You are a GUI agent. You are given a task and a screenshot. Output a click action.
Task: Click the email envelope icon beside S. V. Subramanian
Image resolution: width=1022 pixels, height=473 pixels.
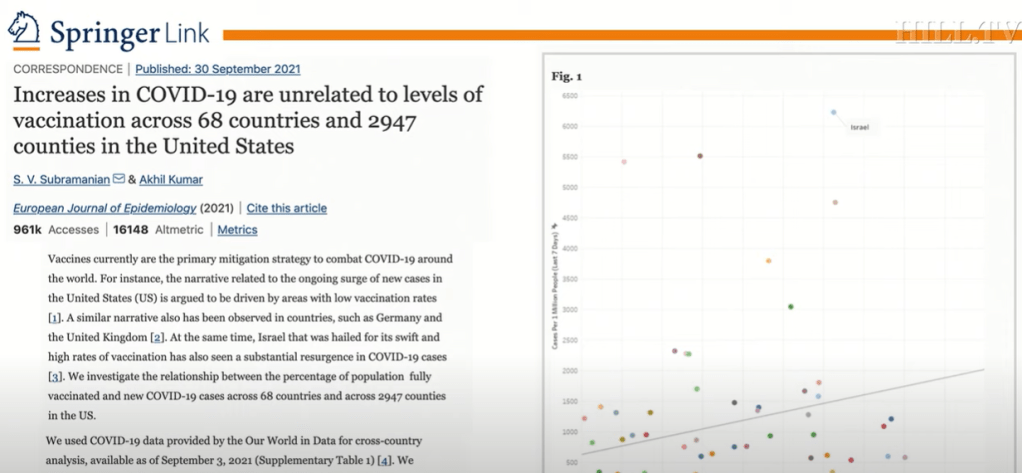[x=119, y=180]
